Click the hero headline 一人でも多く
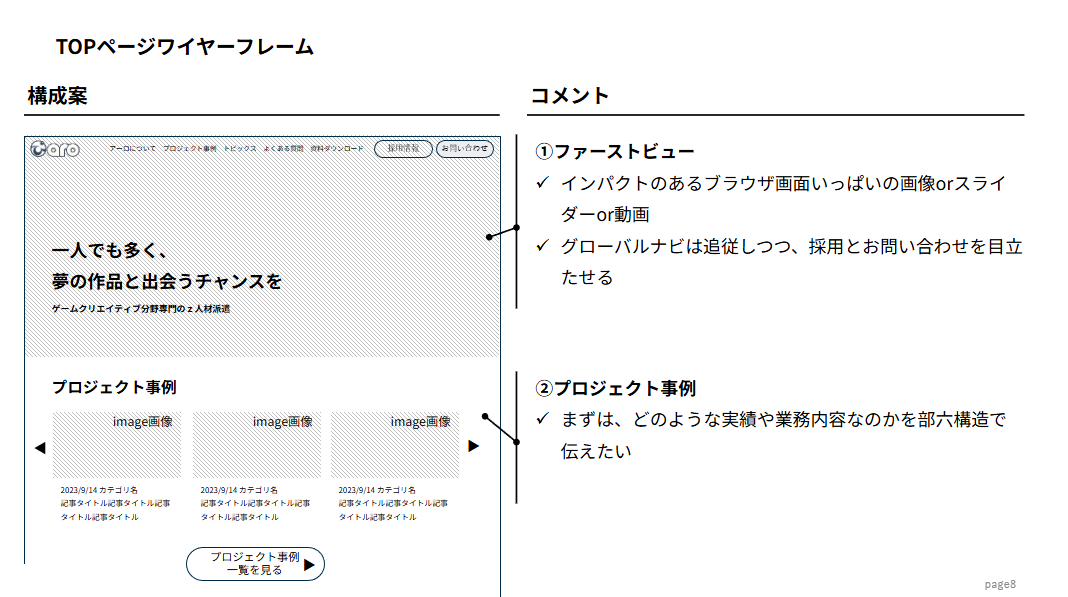The height and width of the screenshot is (597, 1068). (110, 251)
